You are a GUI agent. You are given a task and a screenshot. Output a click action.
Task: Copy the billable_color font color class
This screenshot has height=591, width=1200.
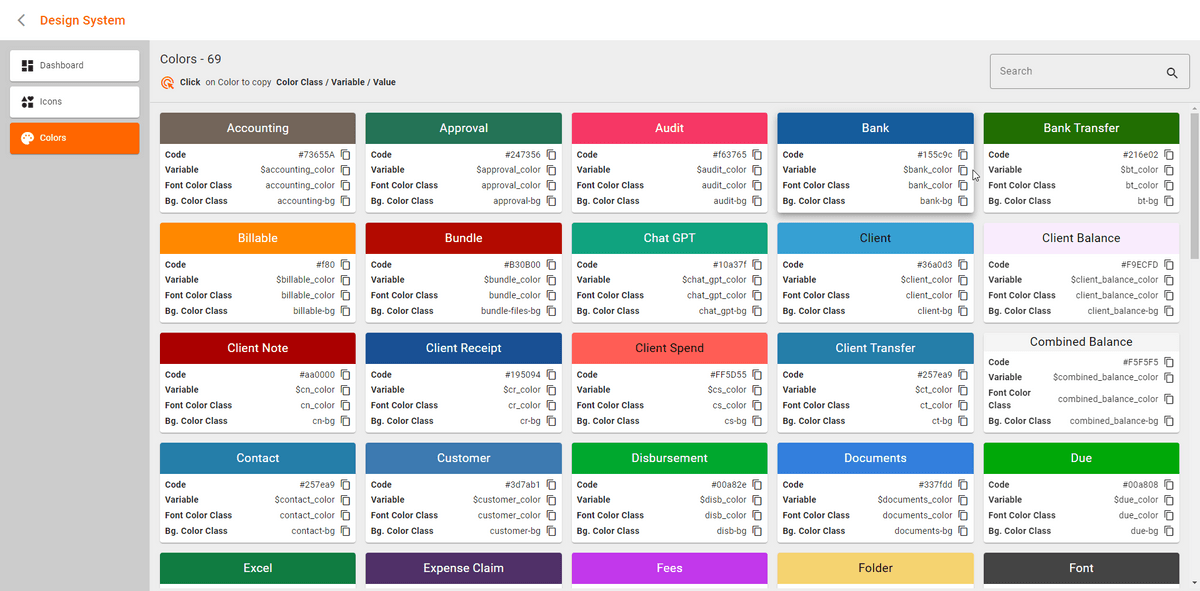pos(345,296)
